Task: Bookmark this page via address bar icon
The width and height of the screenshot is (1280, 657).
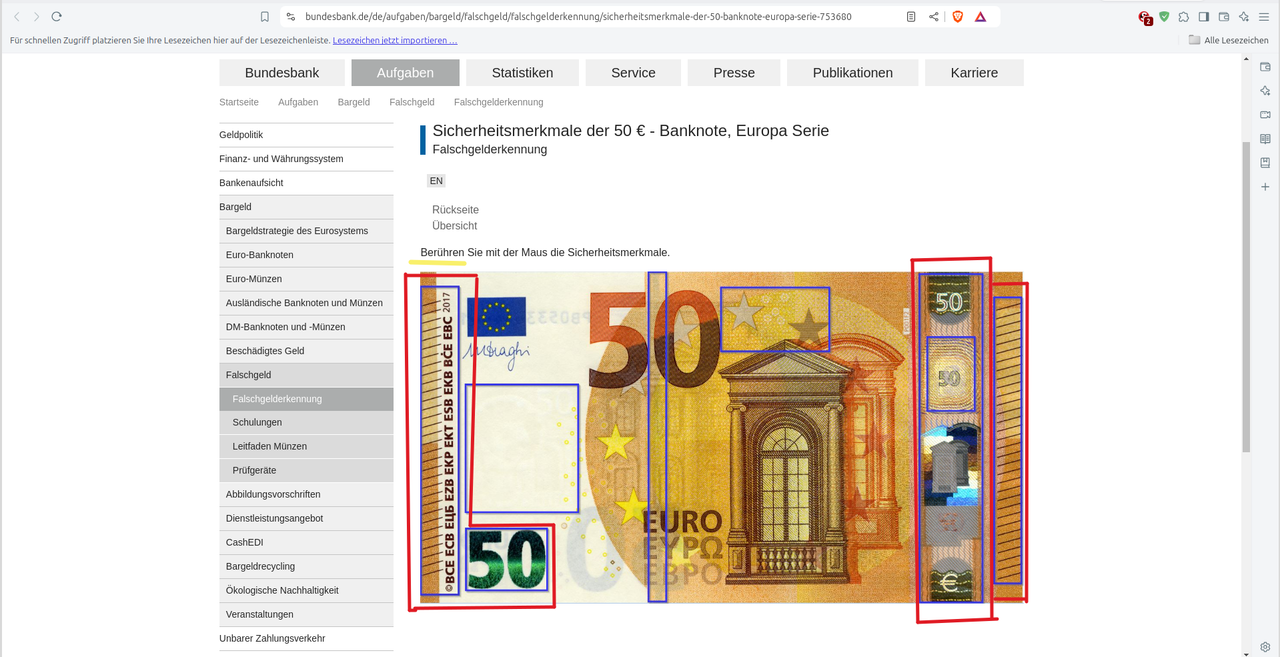Action: click(264, 17)
